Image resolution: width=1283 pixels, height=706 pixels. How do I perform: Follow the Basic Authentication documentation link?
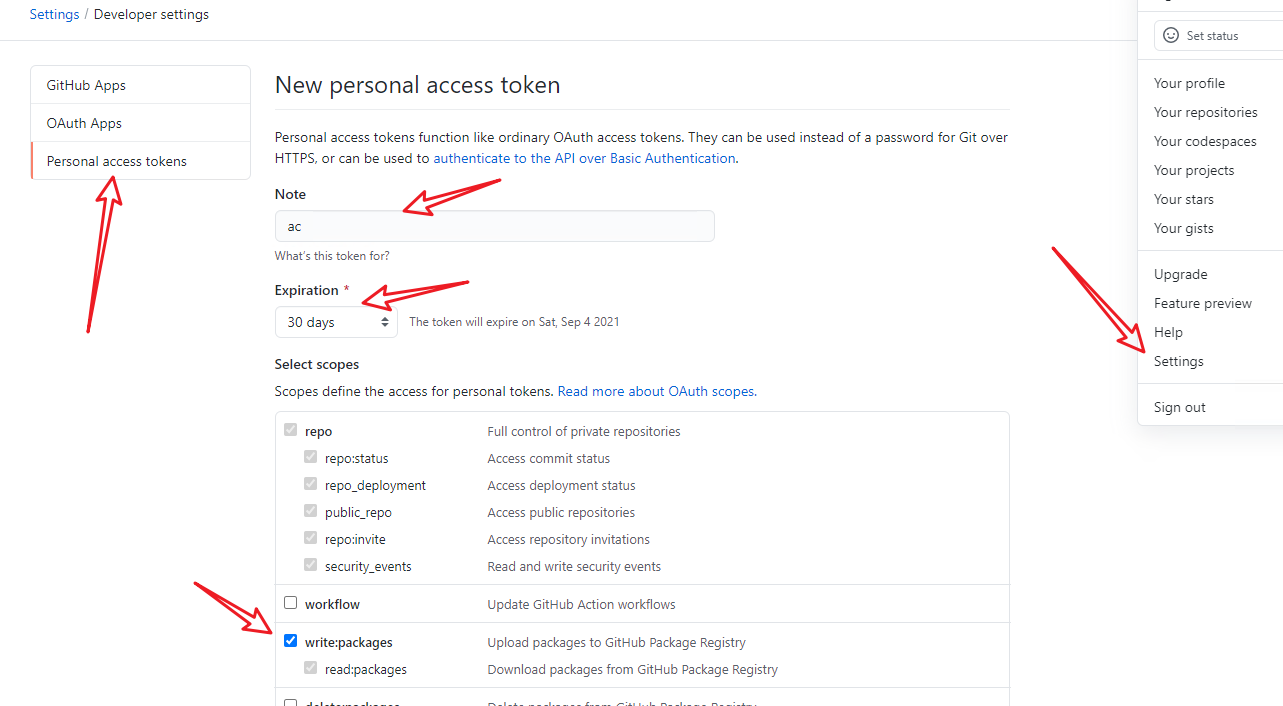click(582, 158)
